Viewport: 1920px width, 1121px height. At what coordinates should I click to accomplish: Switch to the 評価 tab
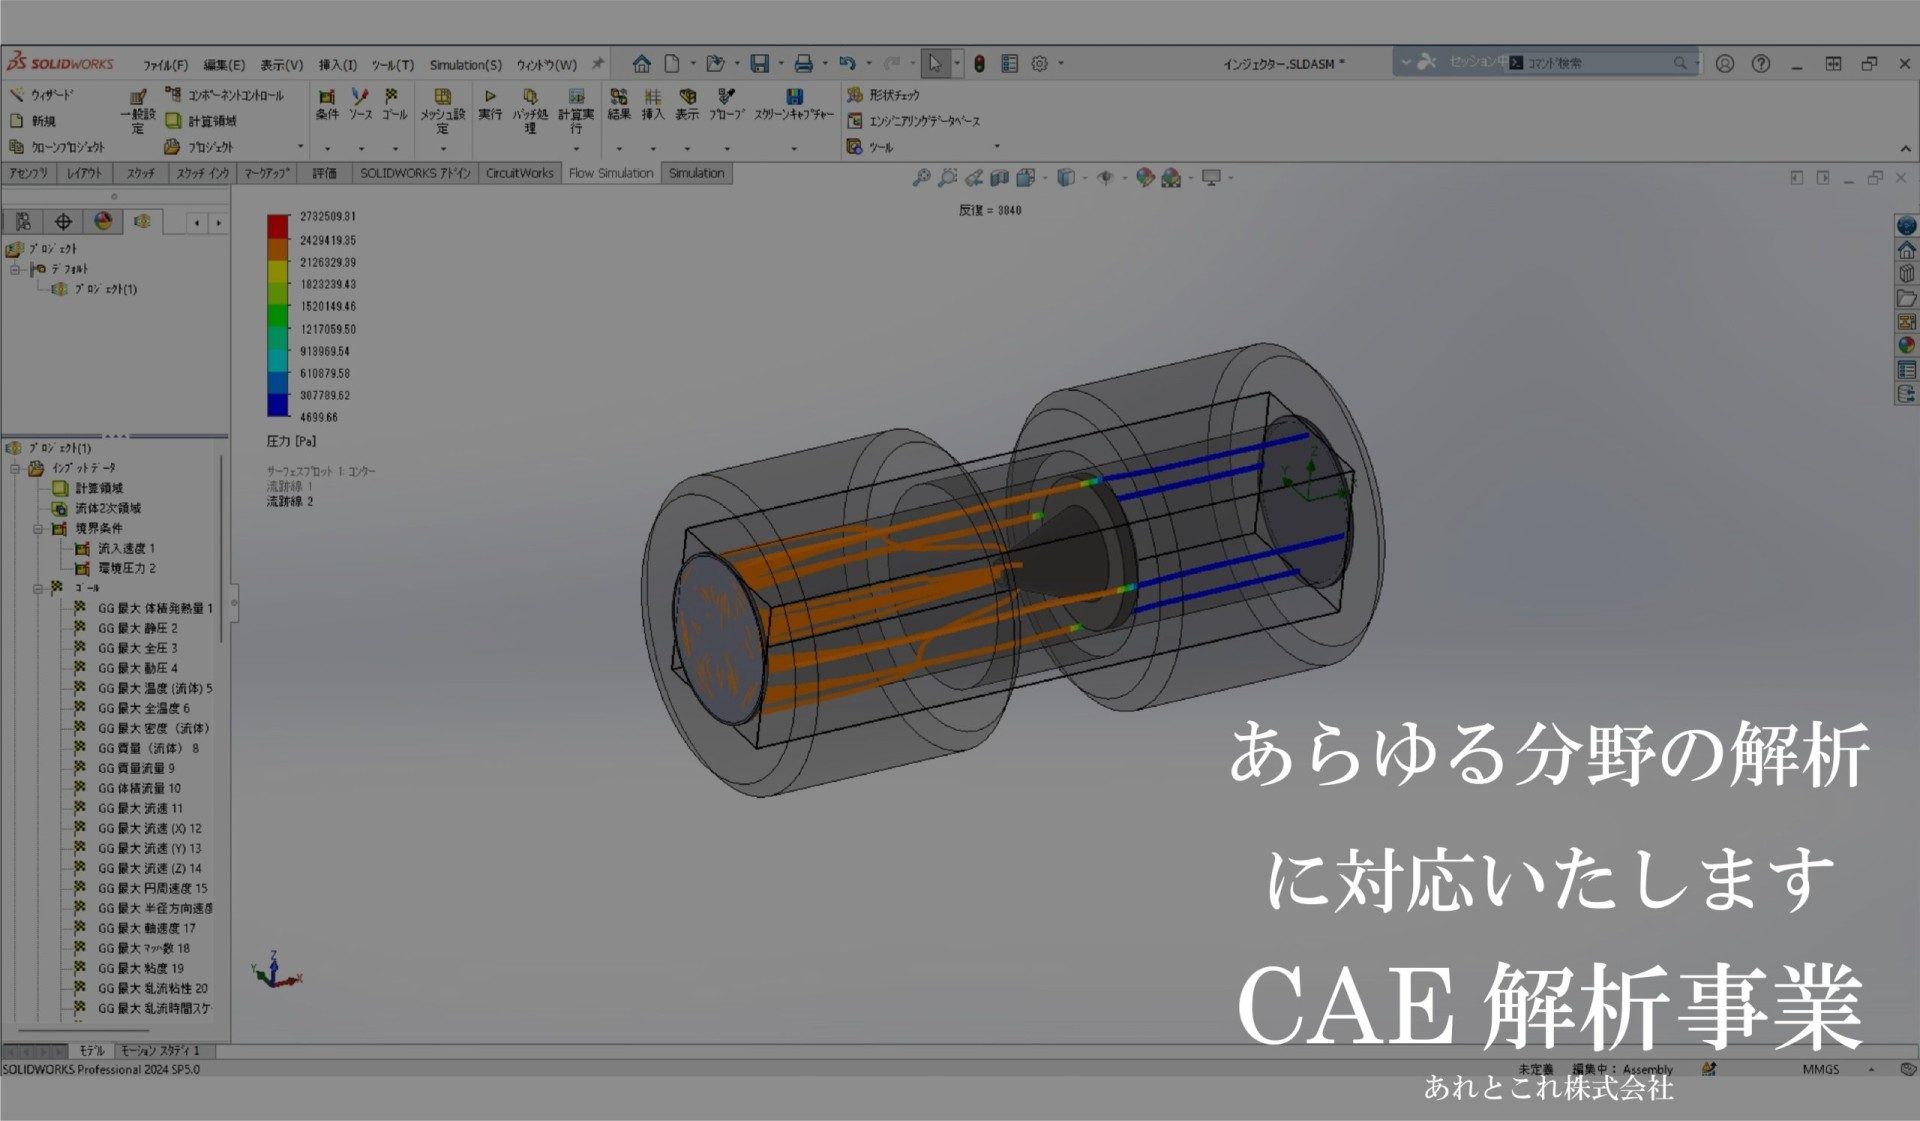point(325,173)
